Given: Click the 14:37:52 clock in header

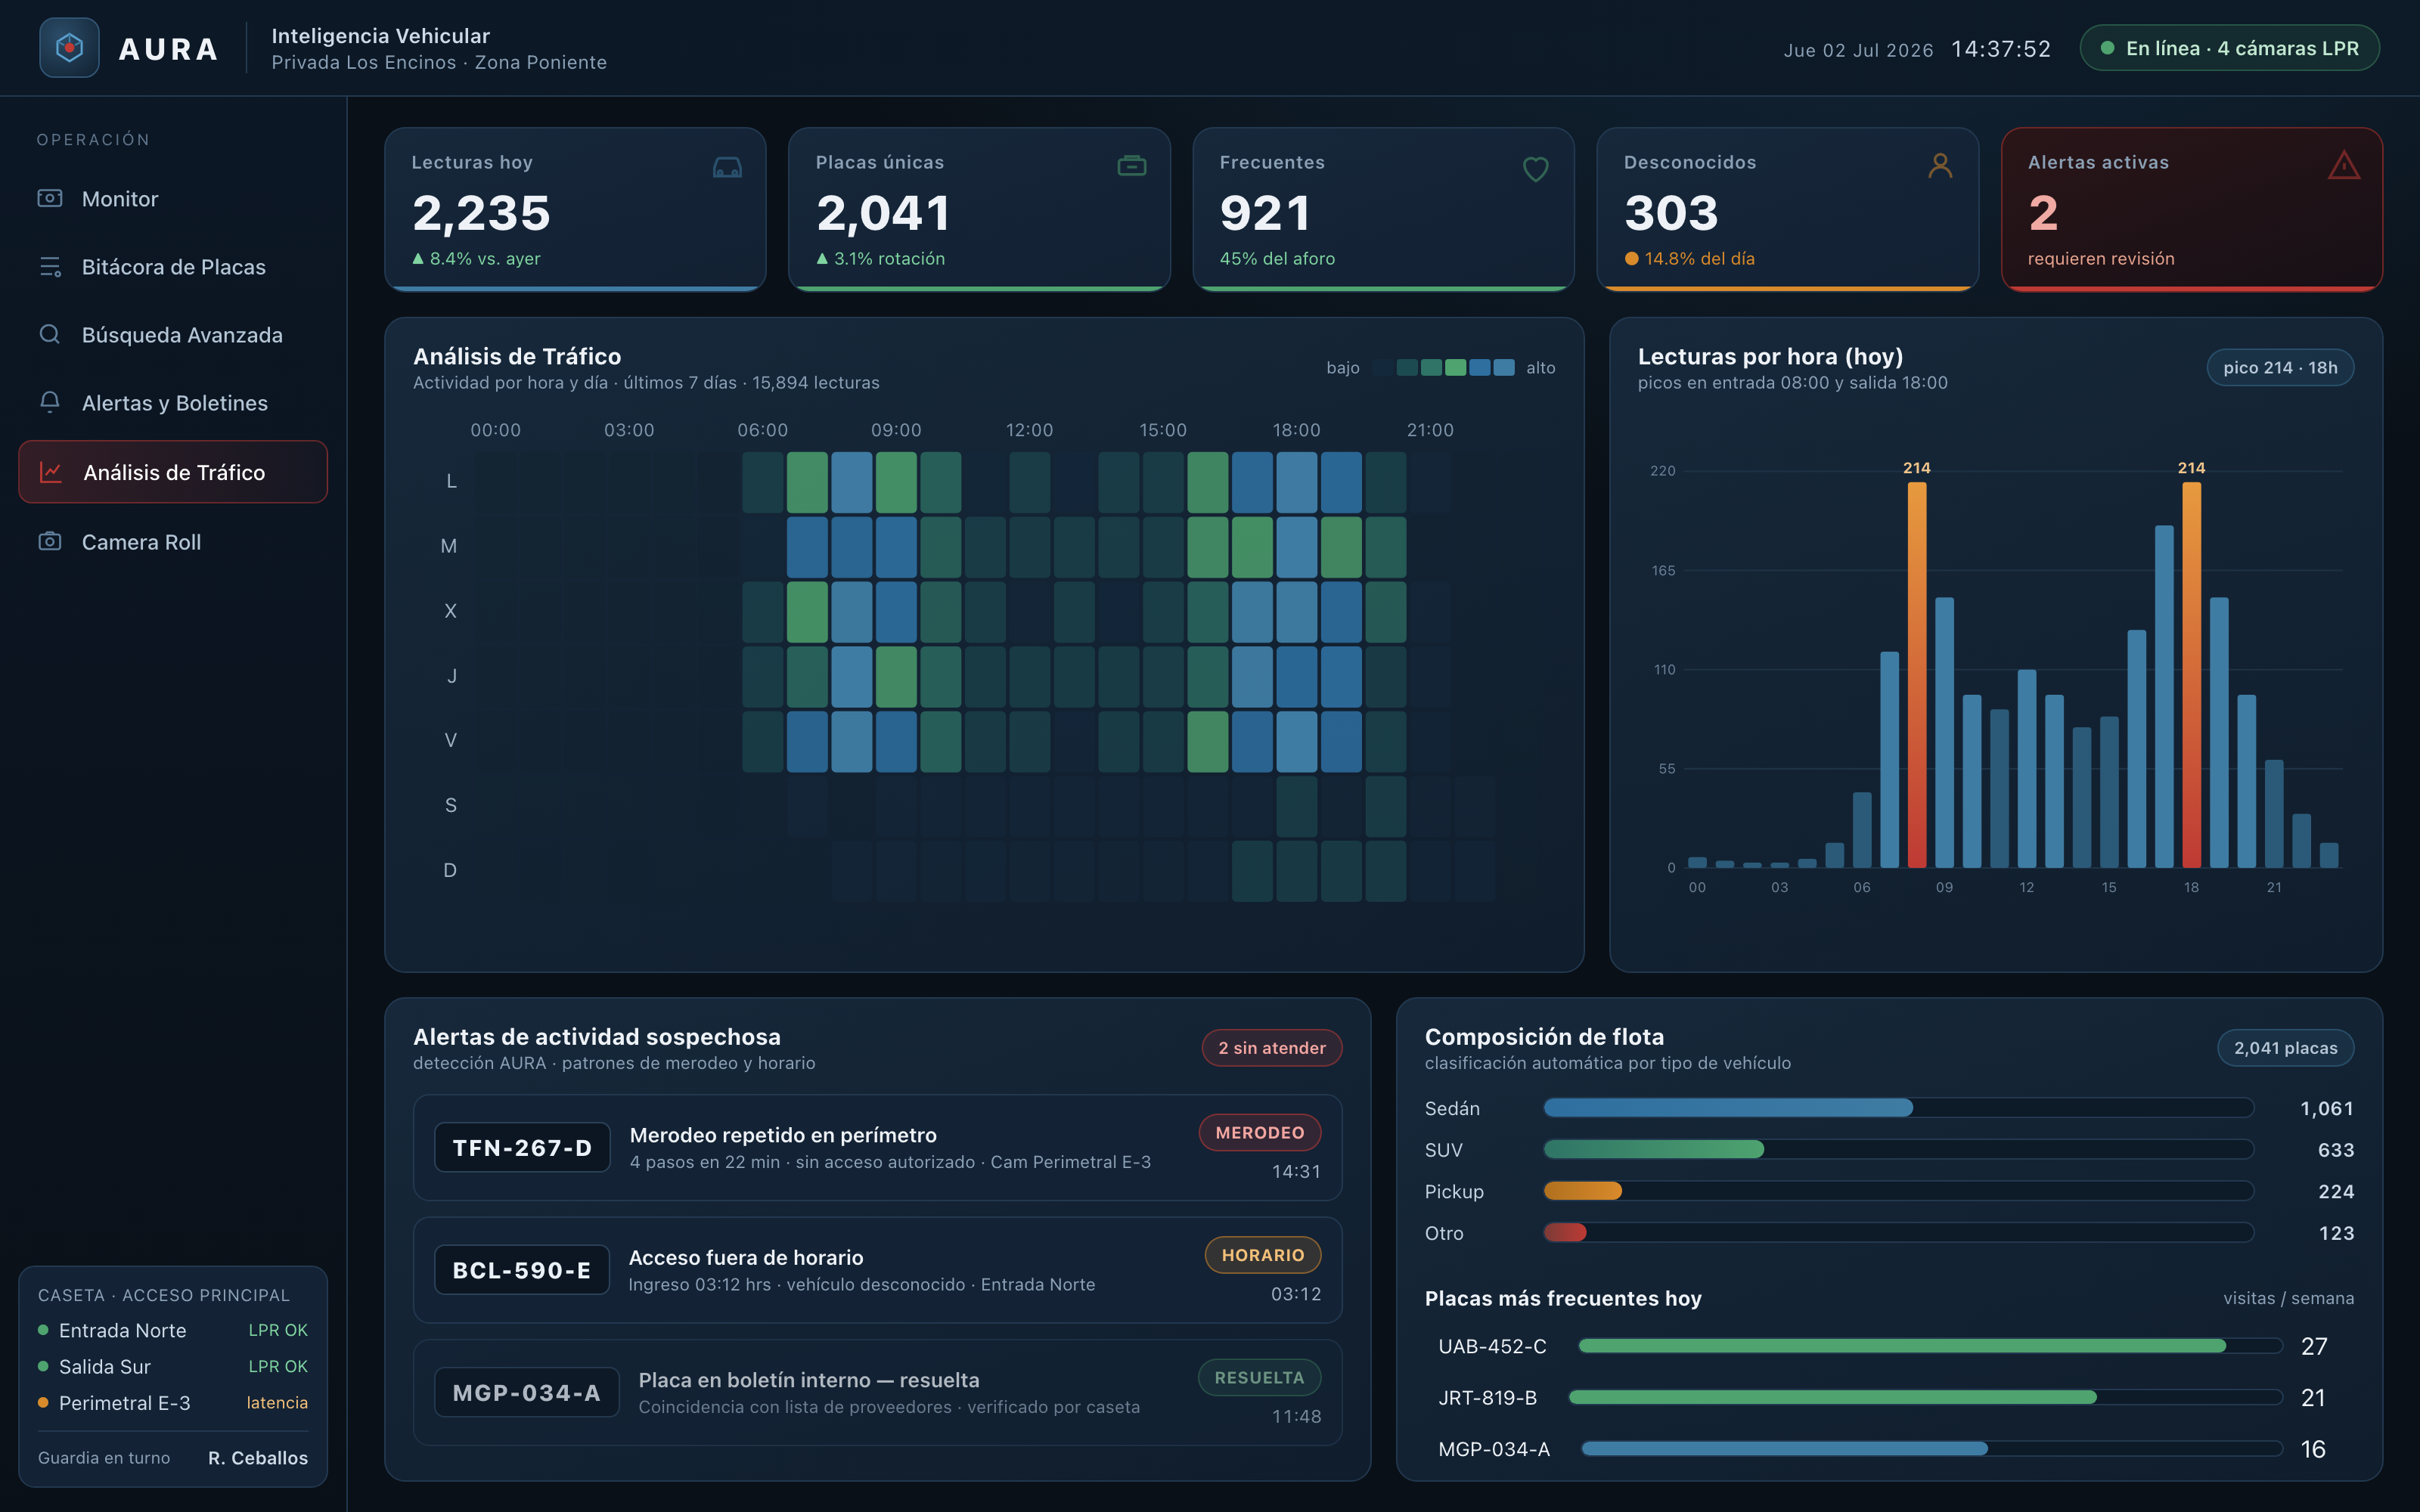Looking at the screenshot, I should click(x=2001, y=49).
